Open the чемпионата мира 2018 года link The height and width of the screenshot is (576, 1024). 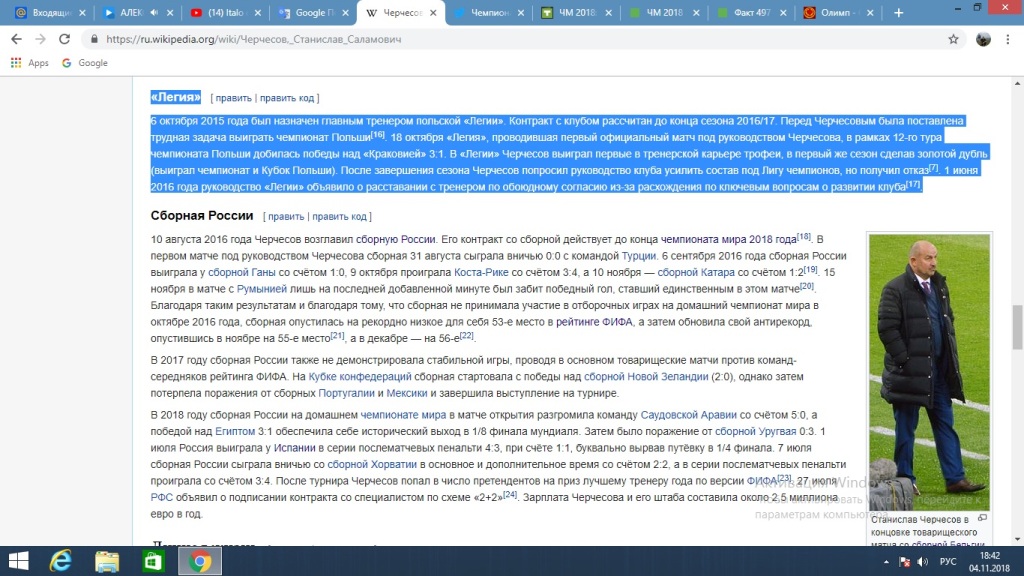click(x=728, y=239)
